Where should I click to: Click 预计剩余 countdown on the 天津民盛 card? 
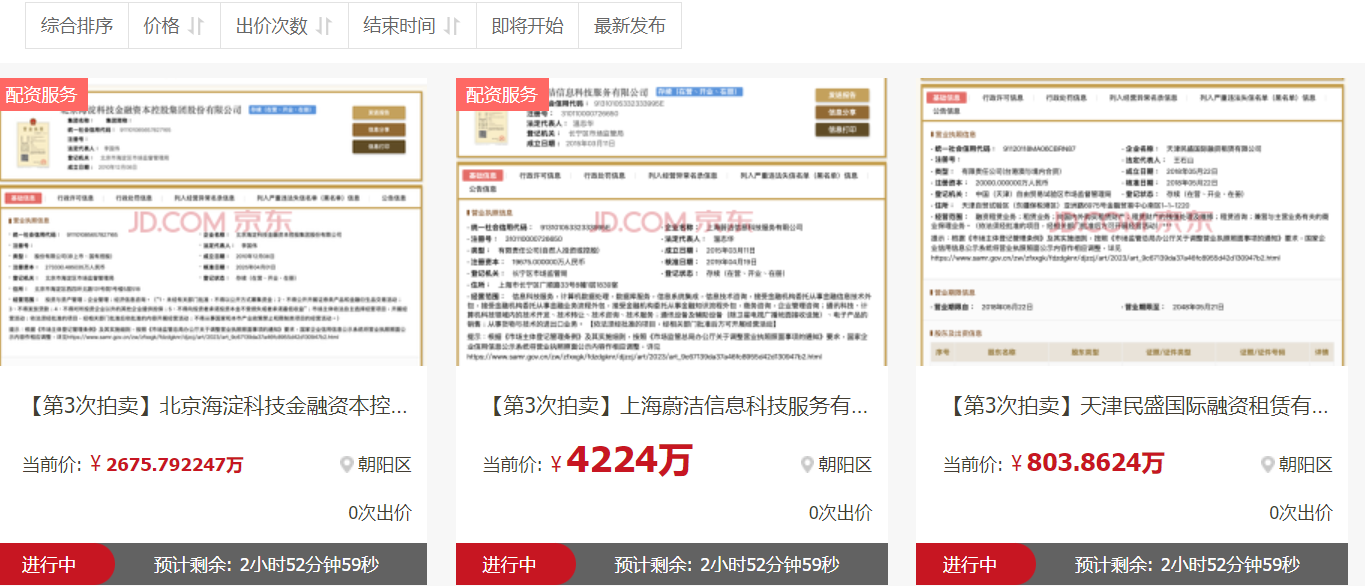point(1188,565)
